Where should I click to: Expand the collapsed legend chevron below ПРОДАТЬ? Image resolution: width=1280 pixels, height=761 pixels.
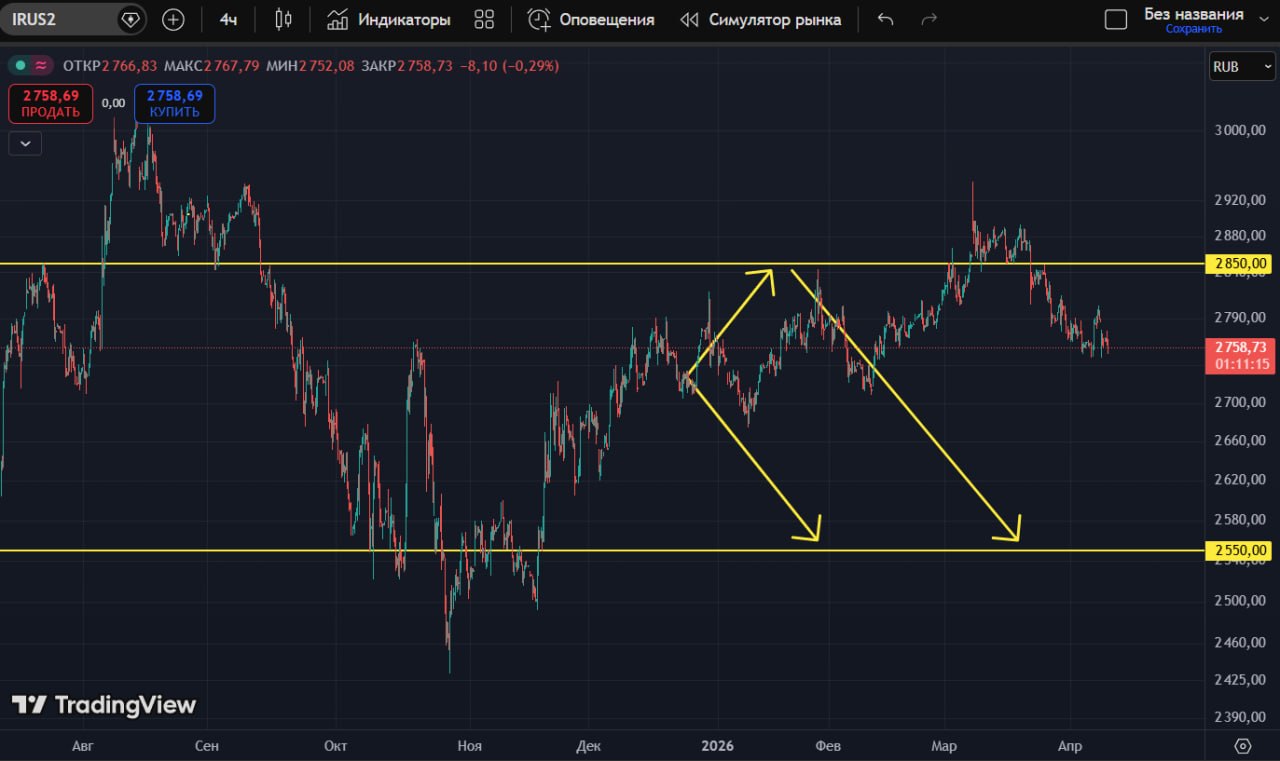click(x=25, y=144)
